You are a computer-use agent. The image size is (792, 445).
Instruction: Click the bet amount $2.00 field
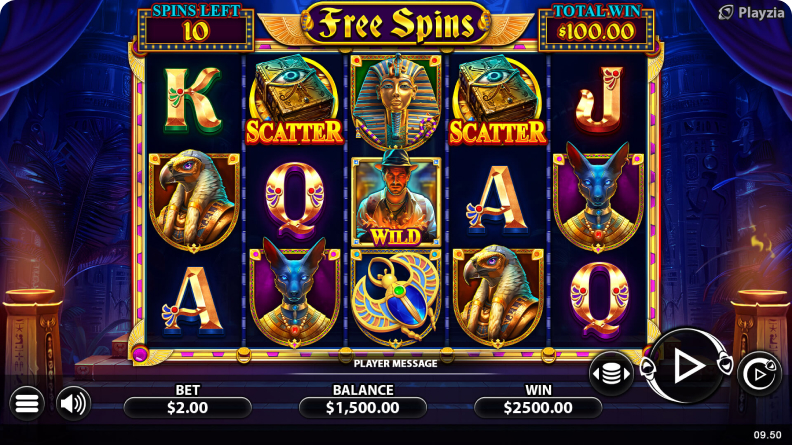click(187, 408)
